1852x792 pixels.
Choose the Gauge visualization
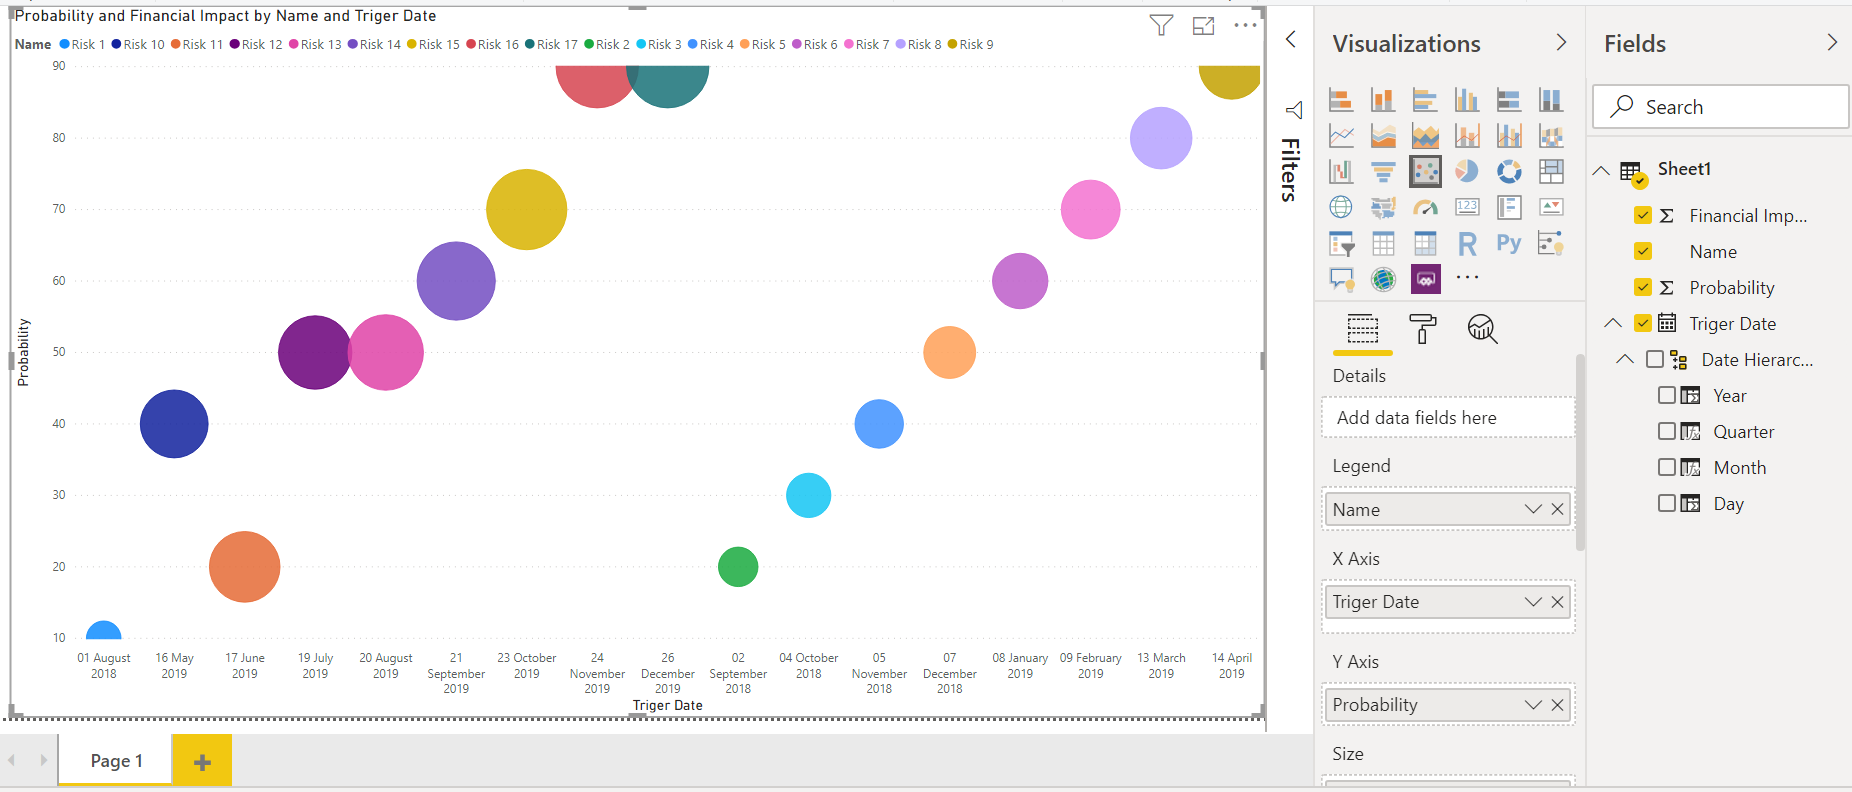click(1425, 207)
